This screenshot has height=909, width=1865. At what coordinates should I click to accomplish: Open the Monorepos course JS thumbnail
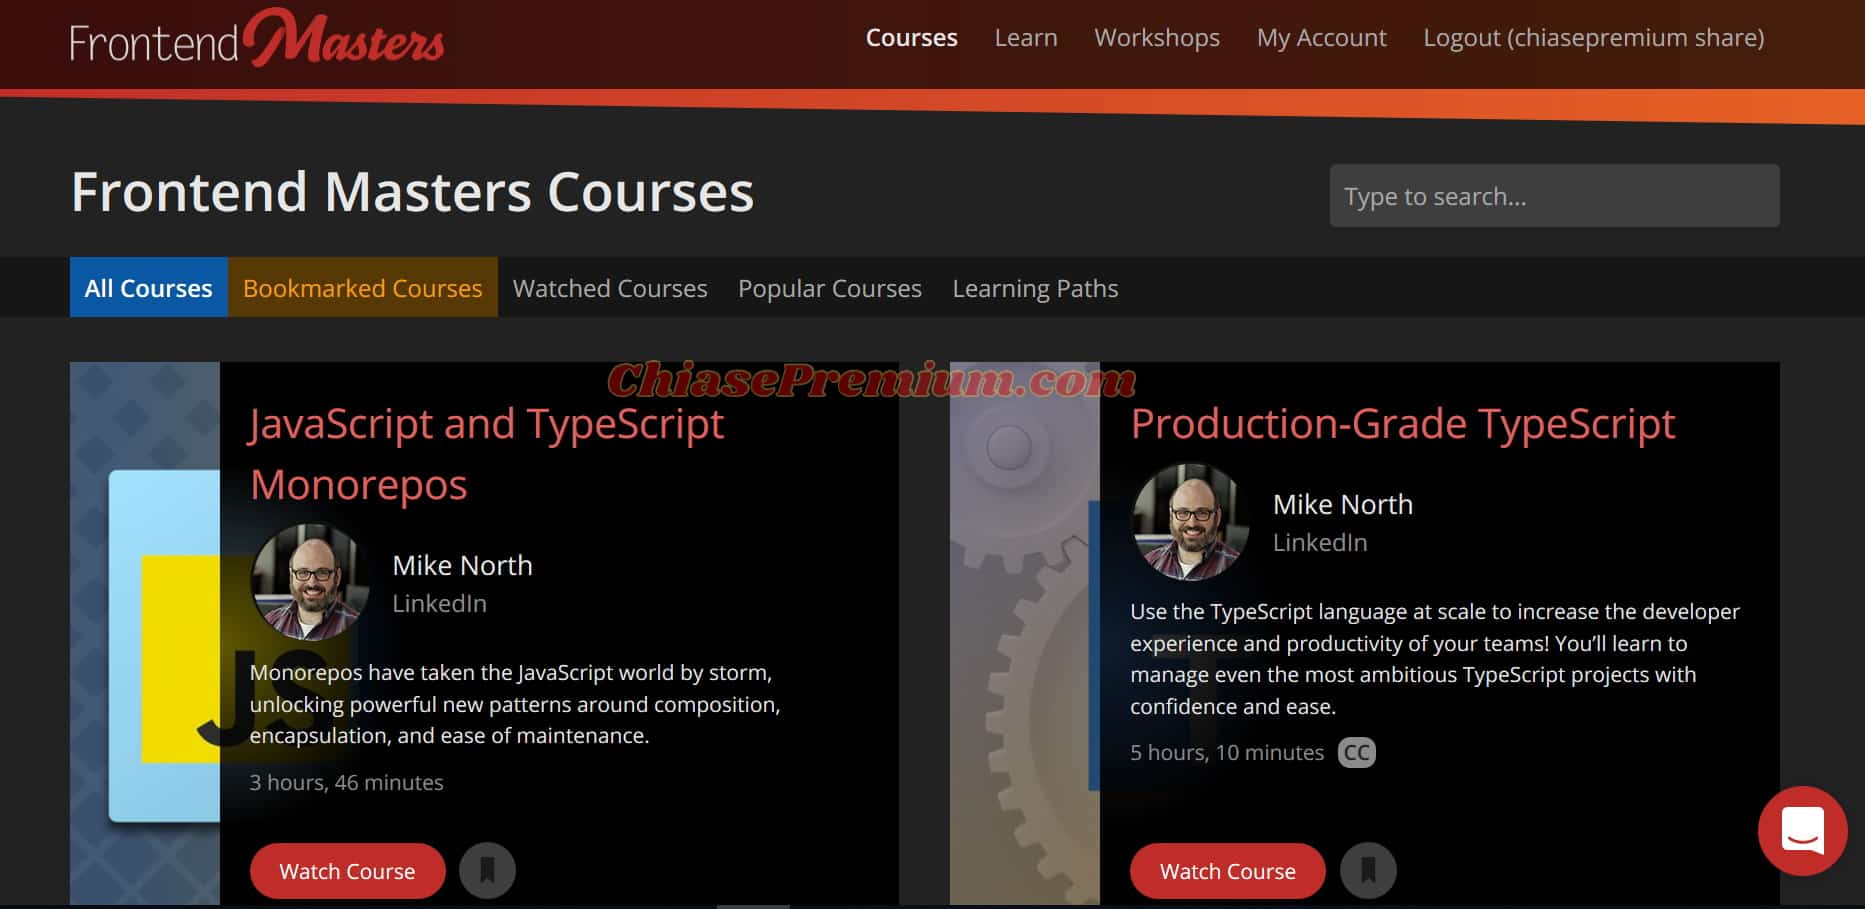(145, 633)
